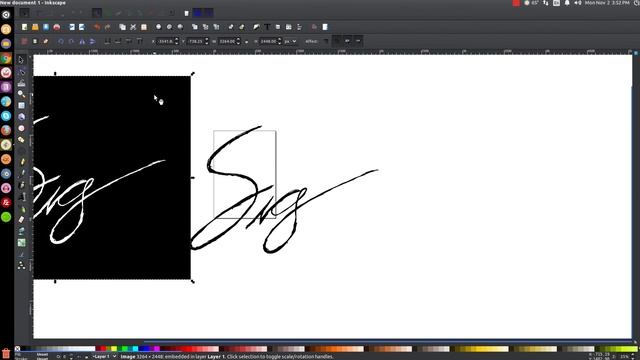Select the Gradient tool
The width and height of the screenshot is (640, 360).
[21, 242]
